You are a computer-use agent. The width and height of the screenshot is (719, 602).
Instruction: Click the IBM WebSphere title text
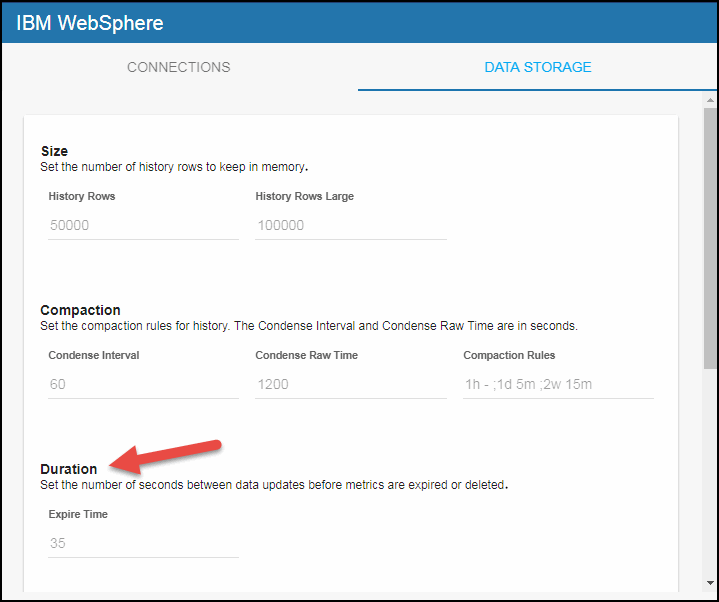[x=89, y=22]
